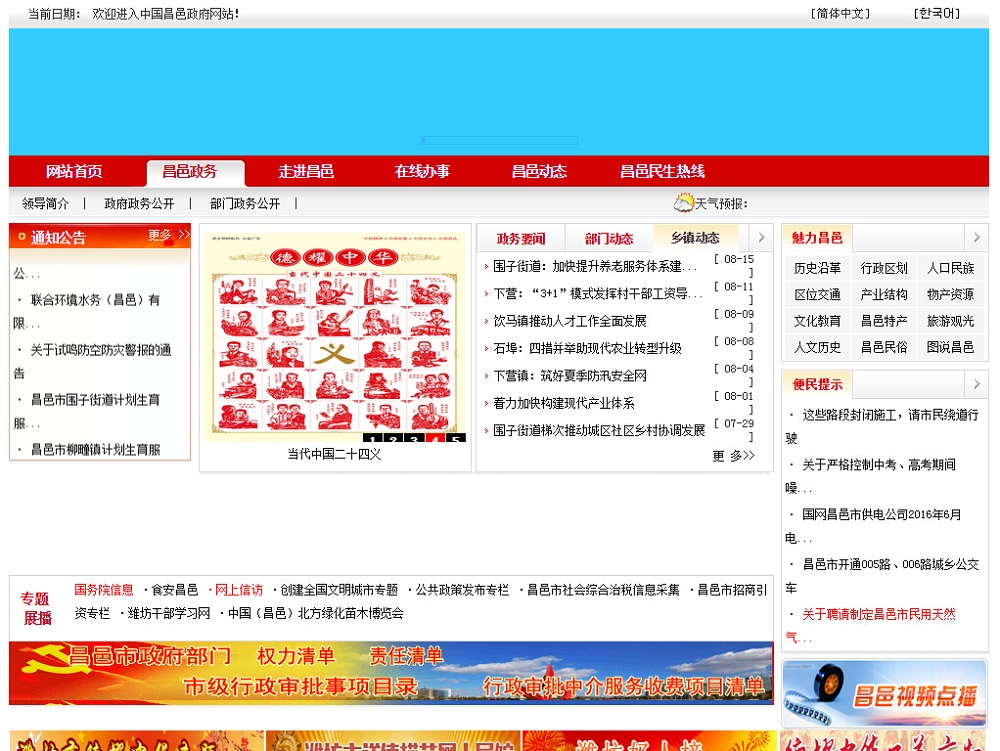Open the 国务院信息 special topic link
1000x751 pixels.
(104, 590)
